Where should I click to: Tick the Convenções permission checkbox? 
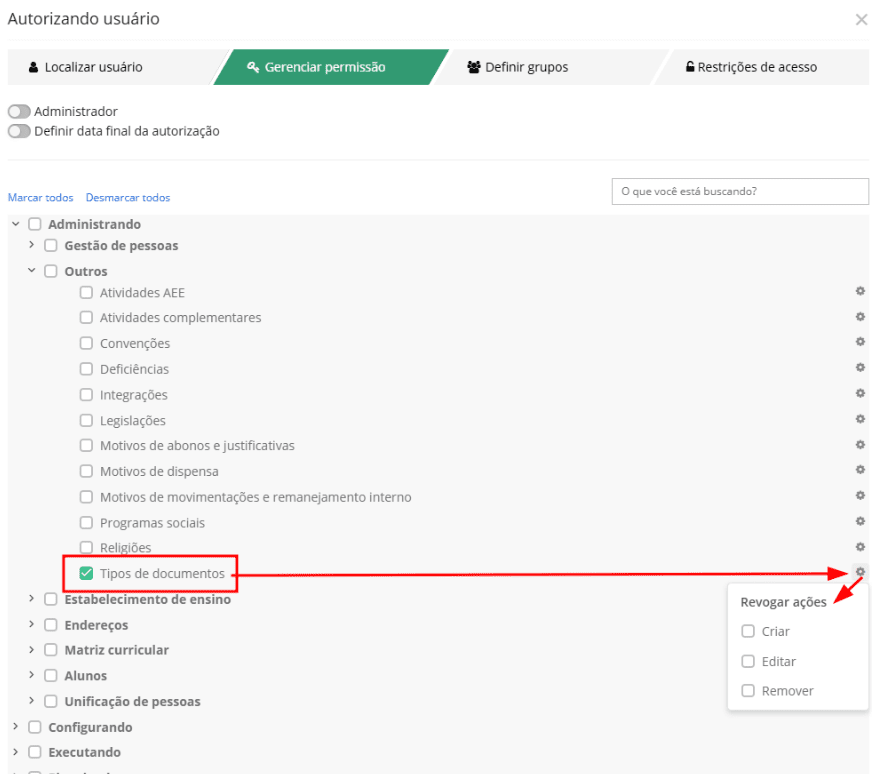[x=86, y=343]
